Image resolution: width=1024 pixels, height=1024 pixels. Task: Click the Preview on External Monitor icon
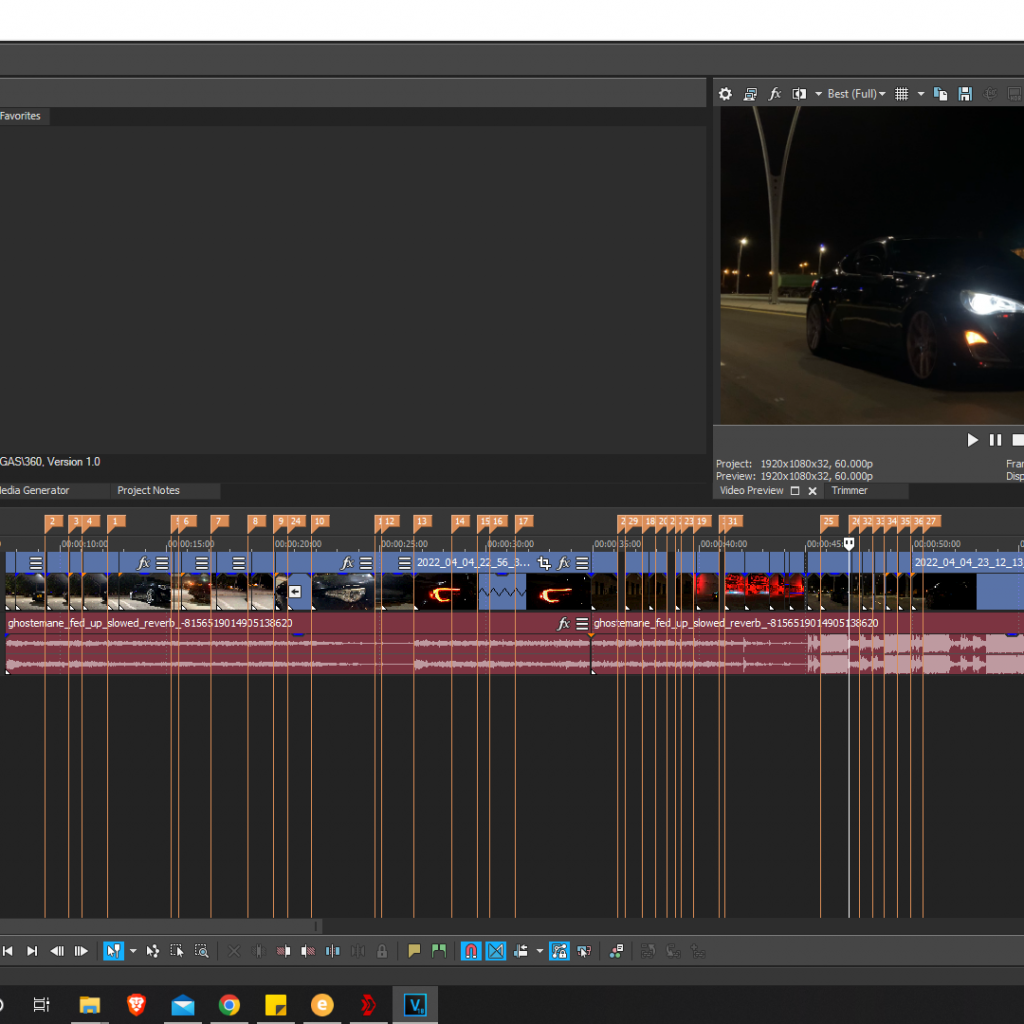pyautogui.click(x=750, y=94)
